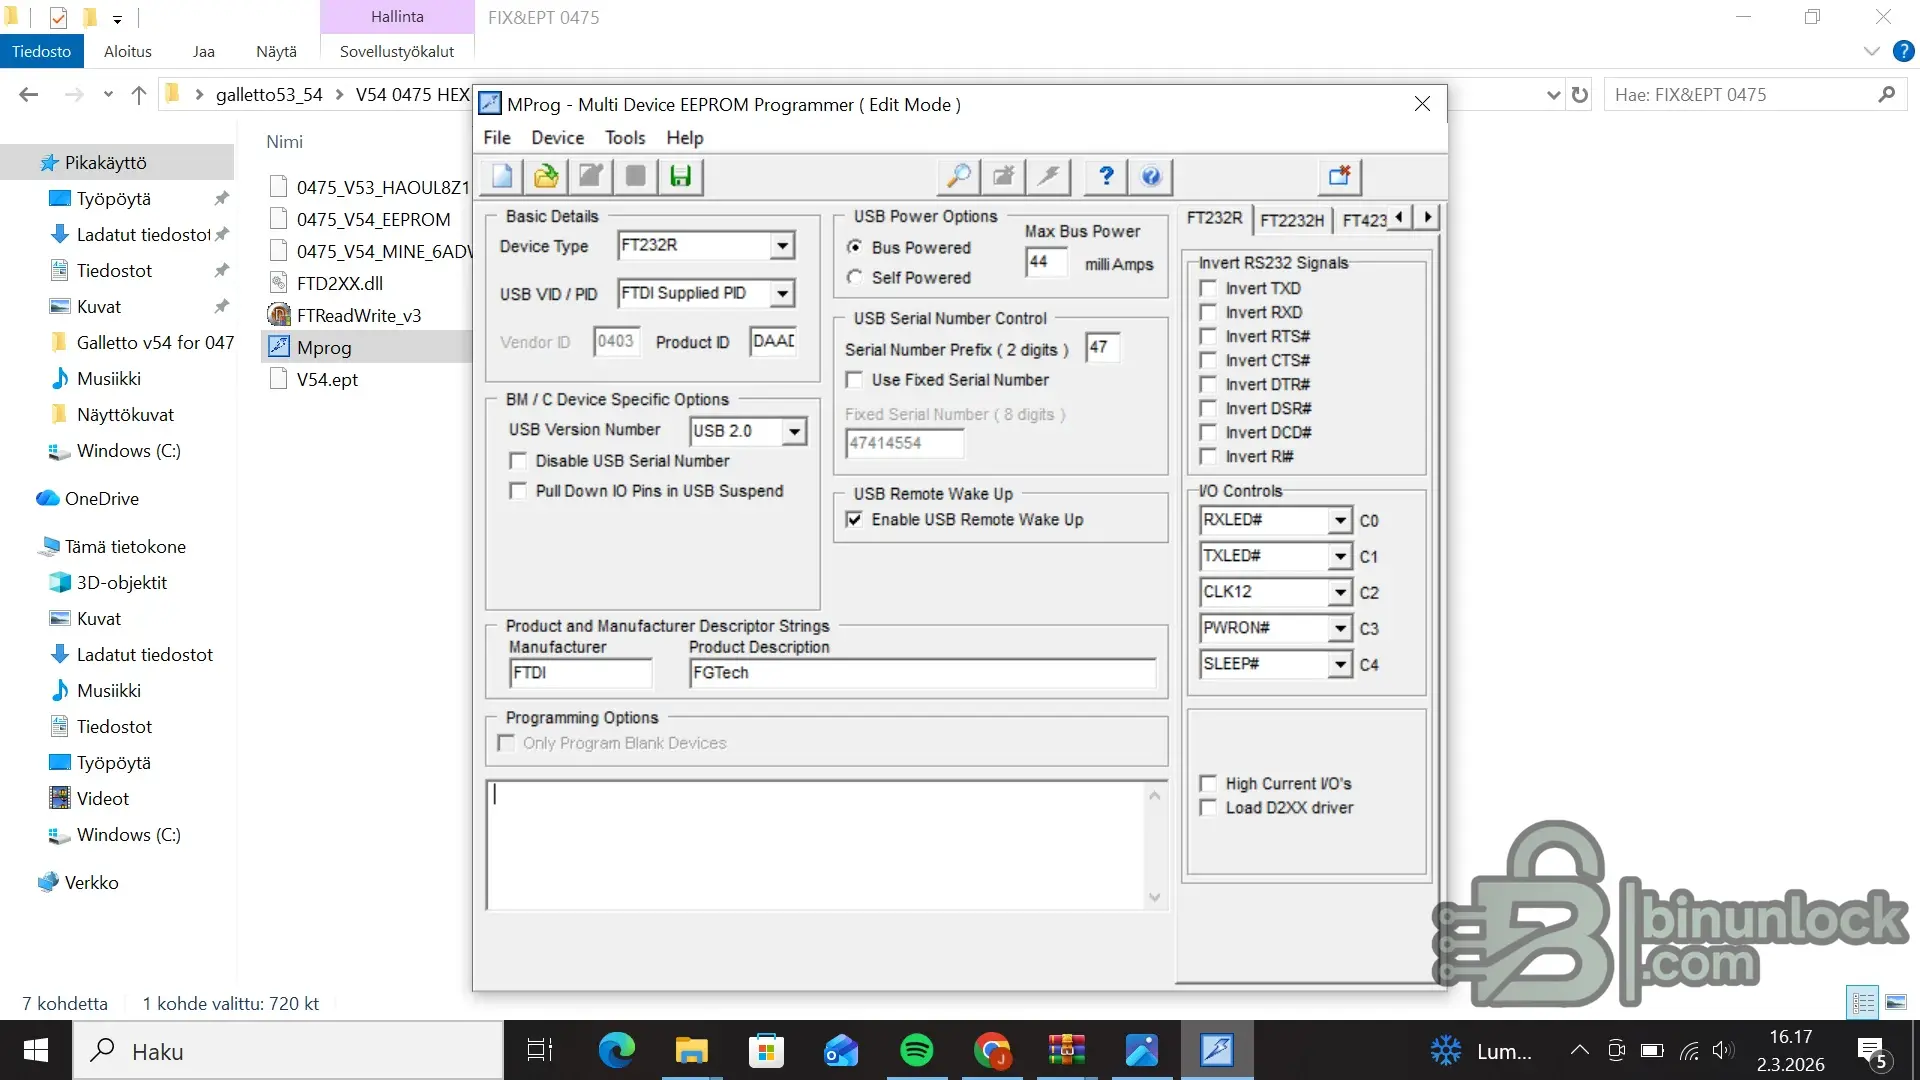Select the Bus Powered radio button
1920x1080 pixels.
click(855, 247)
